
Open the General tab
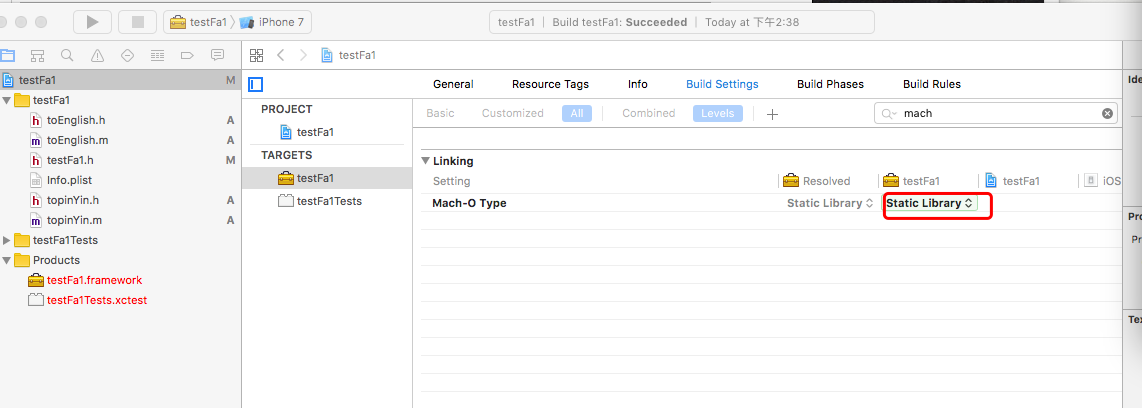tap(453, 85)
